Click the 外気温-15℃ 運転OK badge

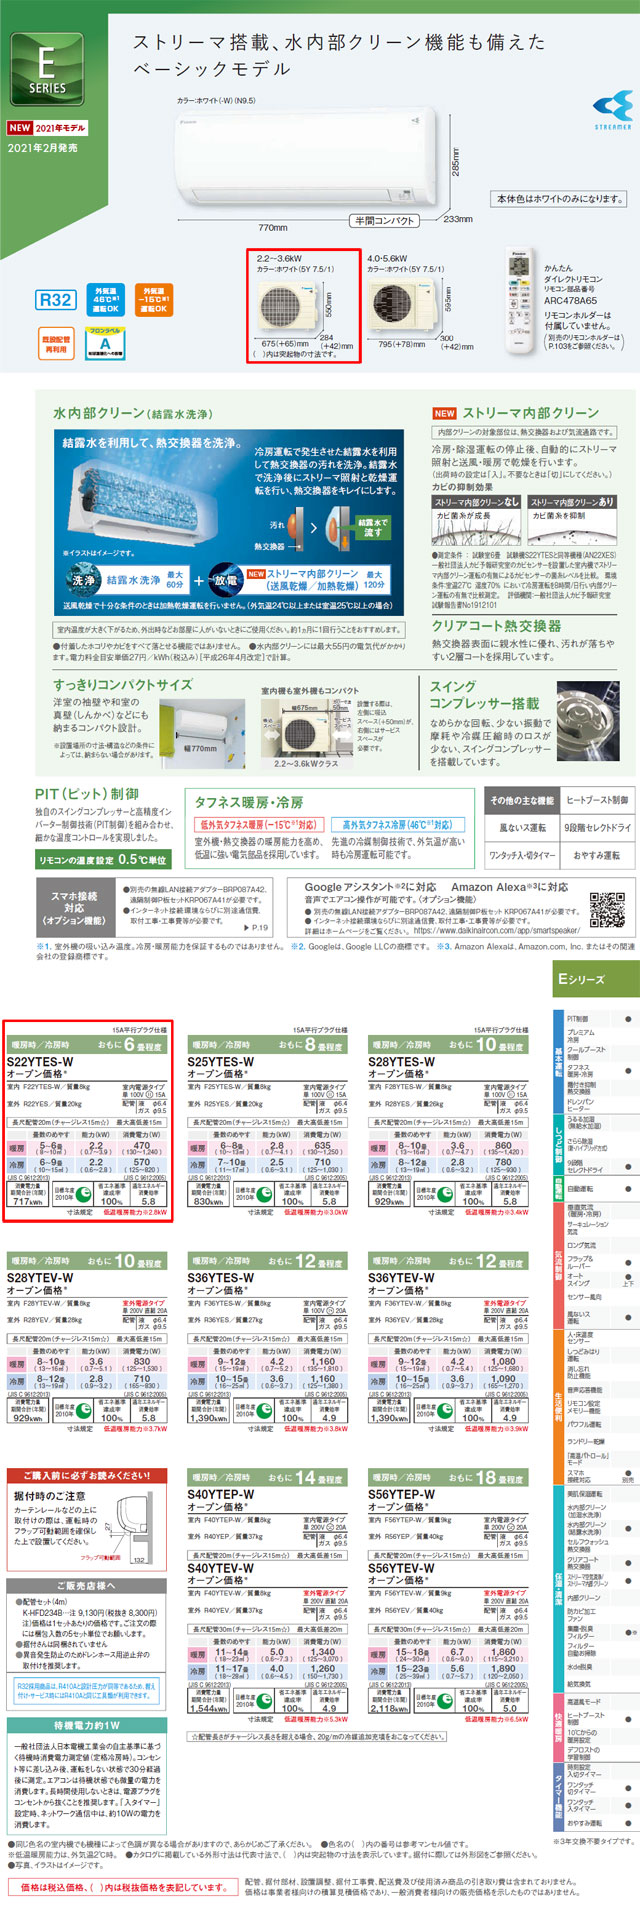[x=153, y=300]
